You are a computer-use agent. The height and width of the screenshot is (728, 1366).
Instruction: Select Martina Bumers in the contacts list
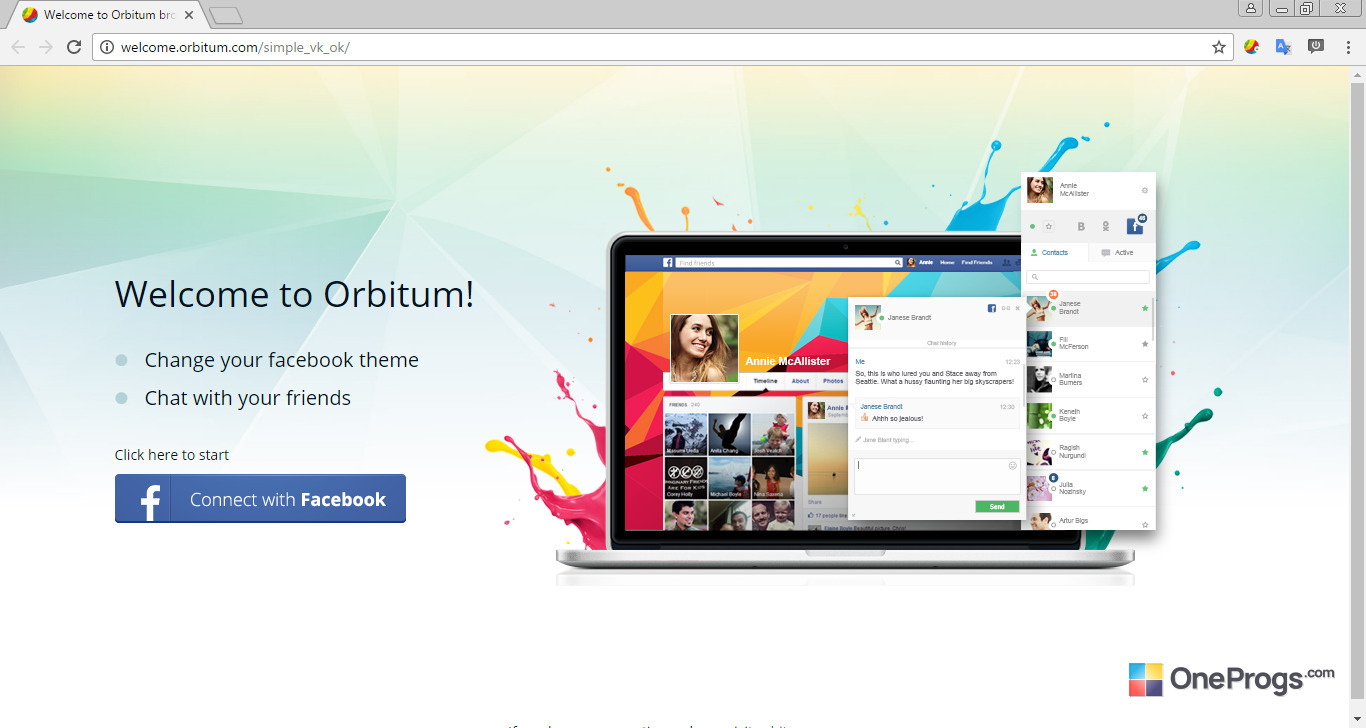point(1088,379)
